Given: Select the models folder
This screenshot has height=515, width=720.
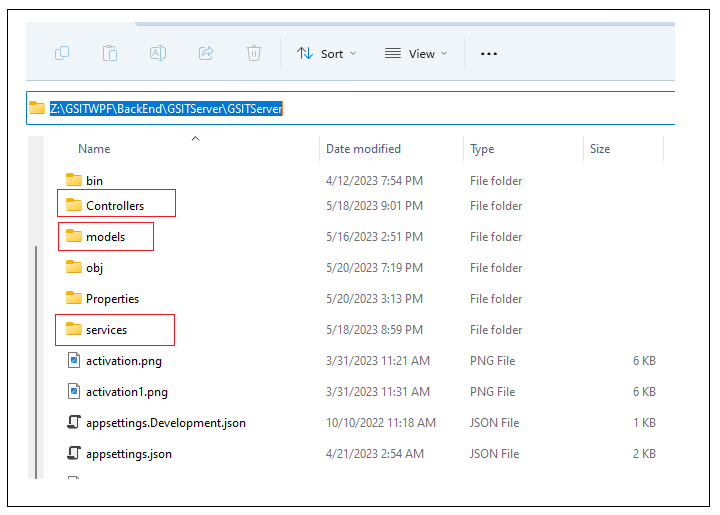Looking at the screenshot, I should (x=105, y=237).
